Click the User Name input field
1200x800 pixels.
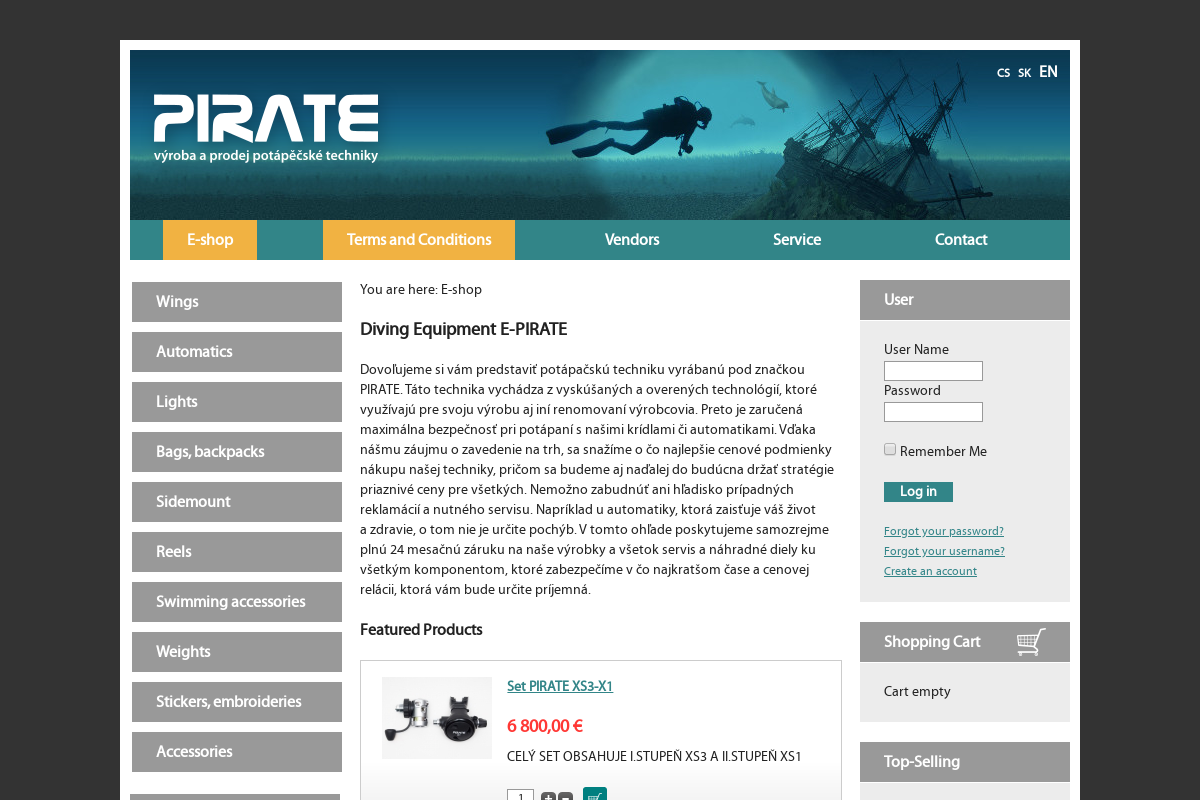[932, 370]
